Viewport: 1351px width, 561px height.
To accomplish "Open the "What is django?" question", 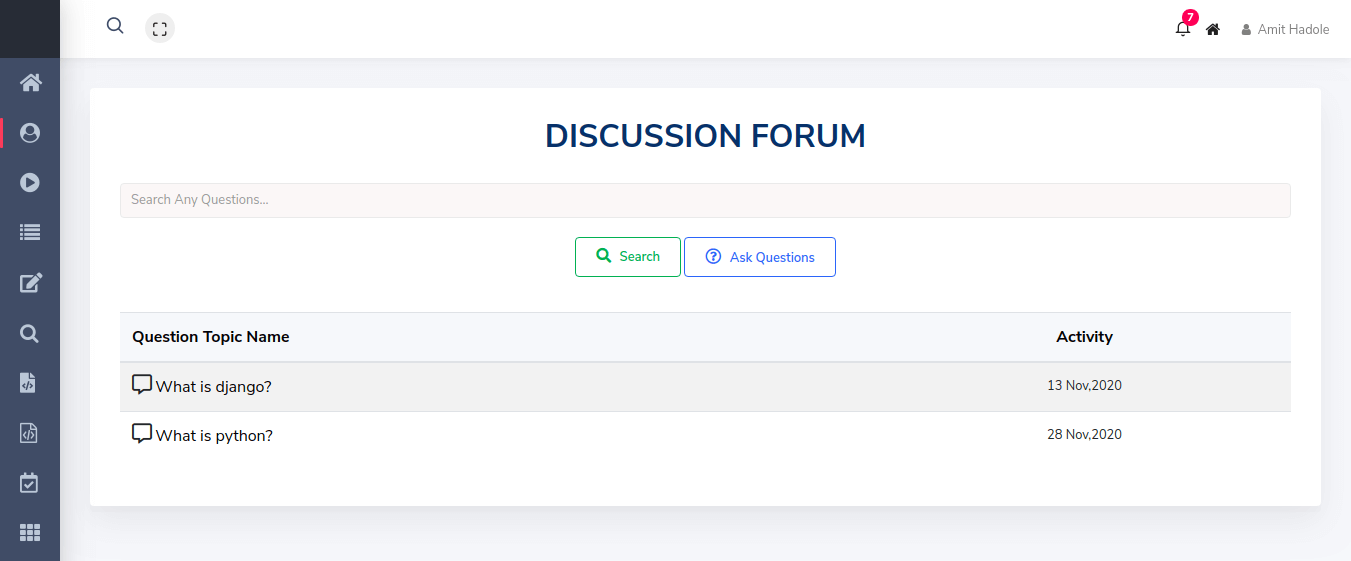I will click(213, 387).
